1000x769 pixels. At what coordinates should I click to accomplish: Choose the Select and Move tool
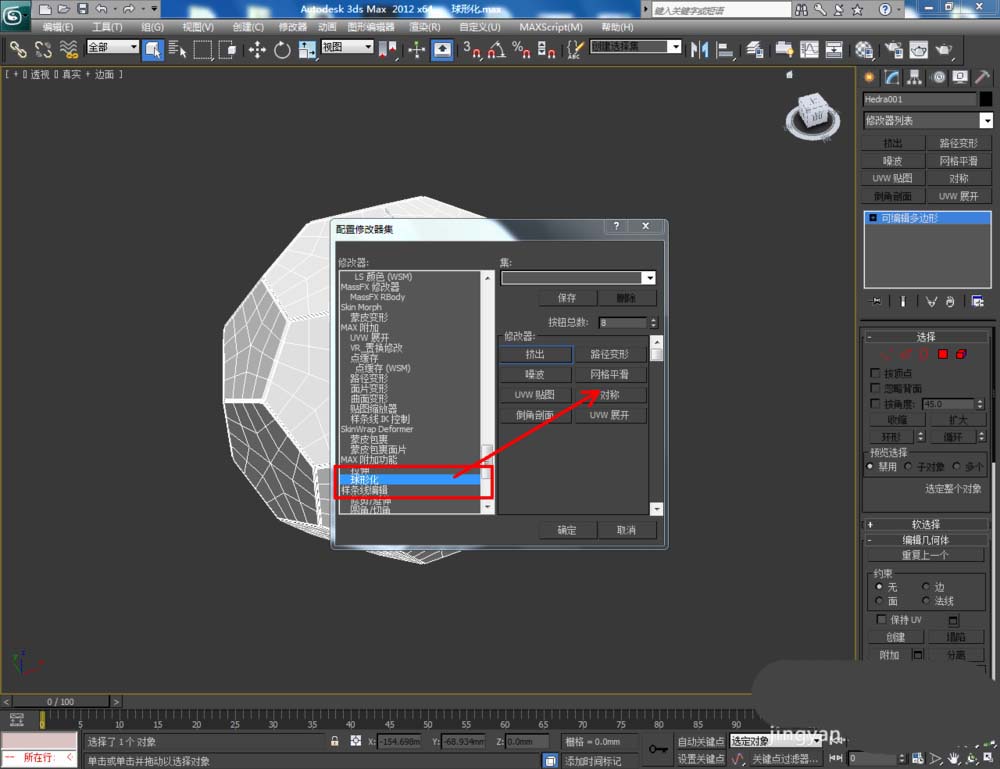(x=257, y=49)
